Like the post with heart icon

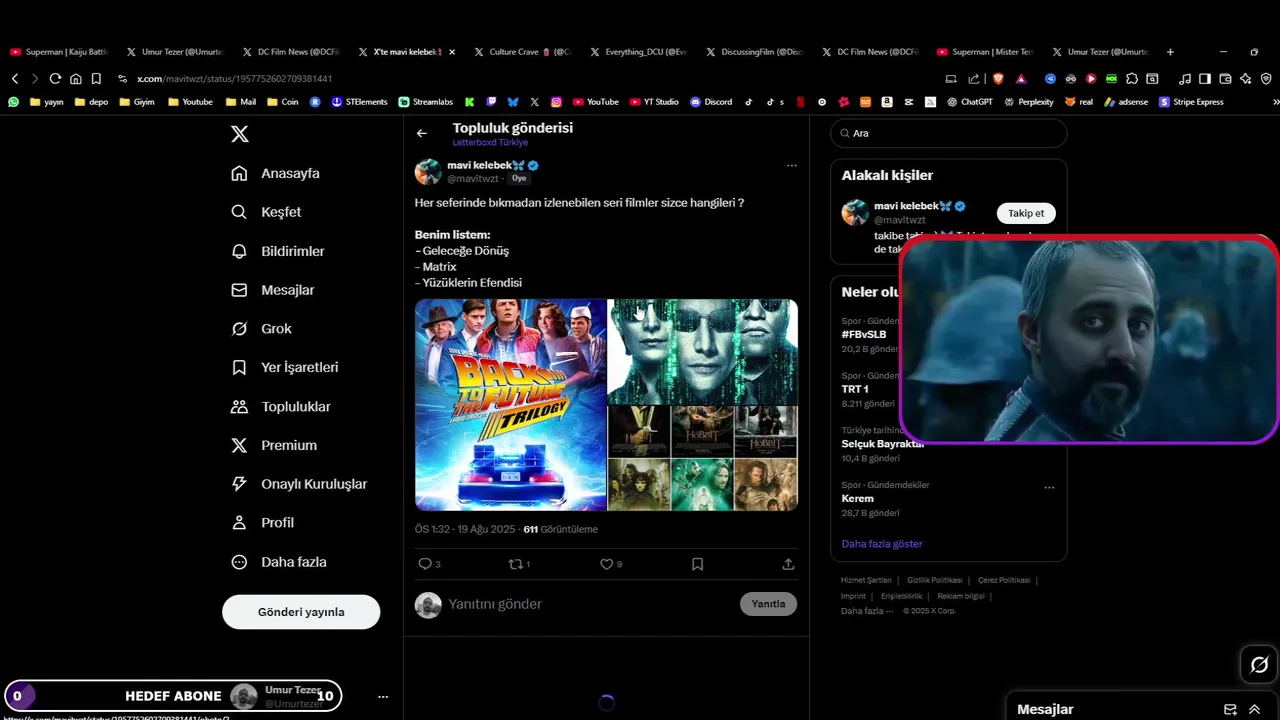pos(606,564)
